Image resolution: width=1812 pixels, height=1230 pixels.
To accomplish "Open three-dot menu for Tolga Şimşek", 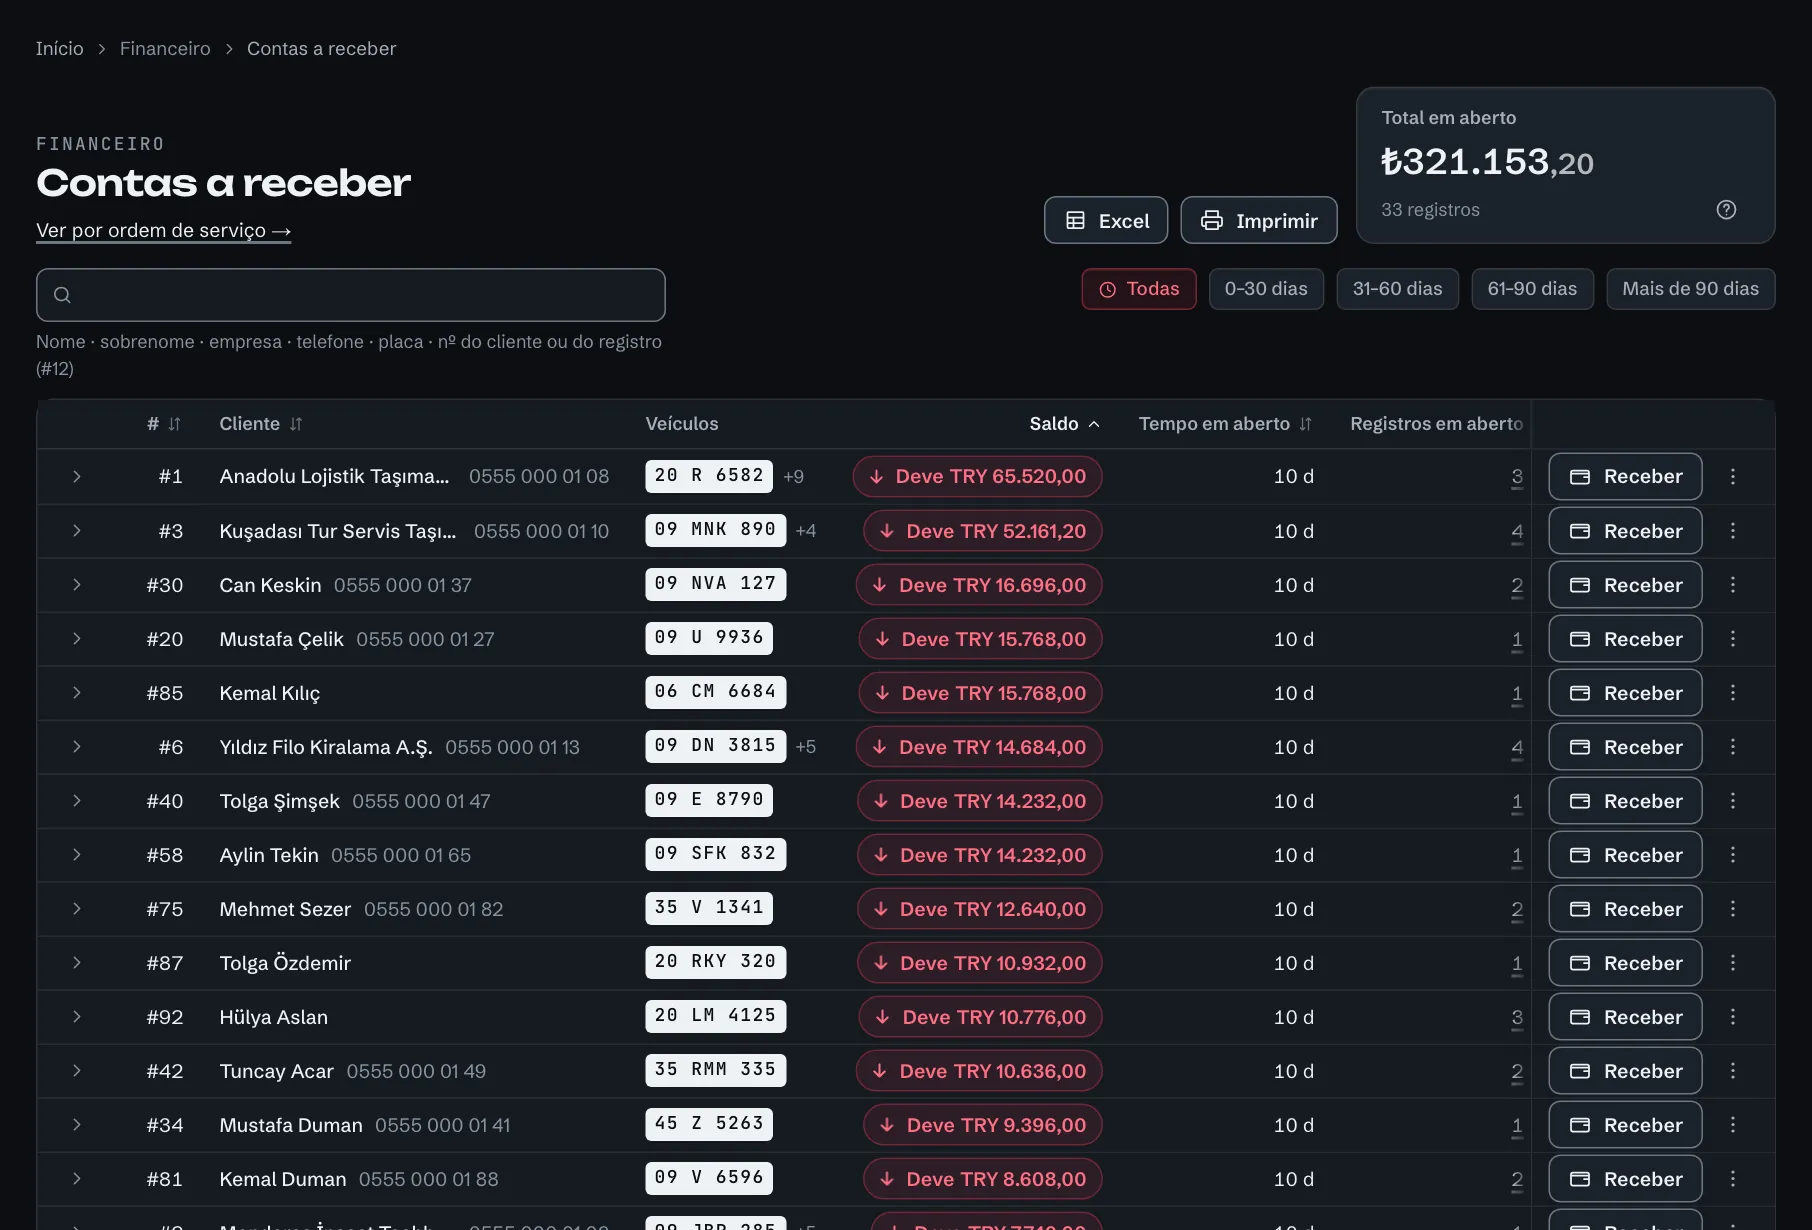I will [1733, 801].
